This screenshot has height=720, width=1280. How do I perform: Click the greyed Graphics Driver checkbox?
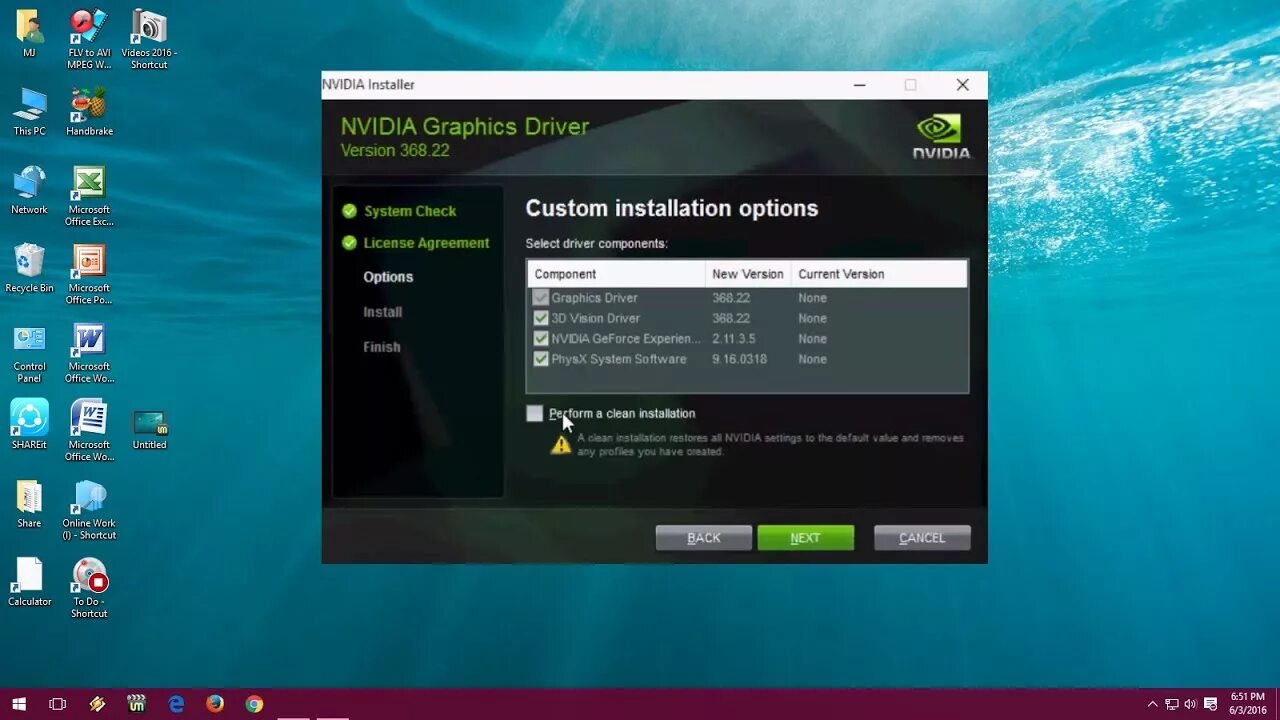[x=541, y=298]
